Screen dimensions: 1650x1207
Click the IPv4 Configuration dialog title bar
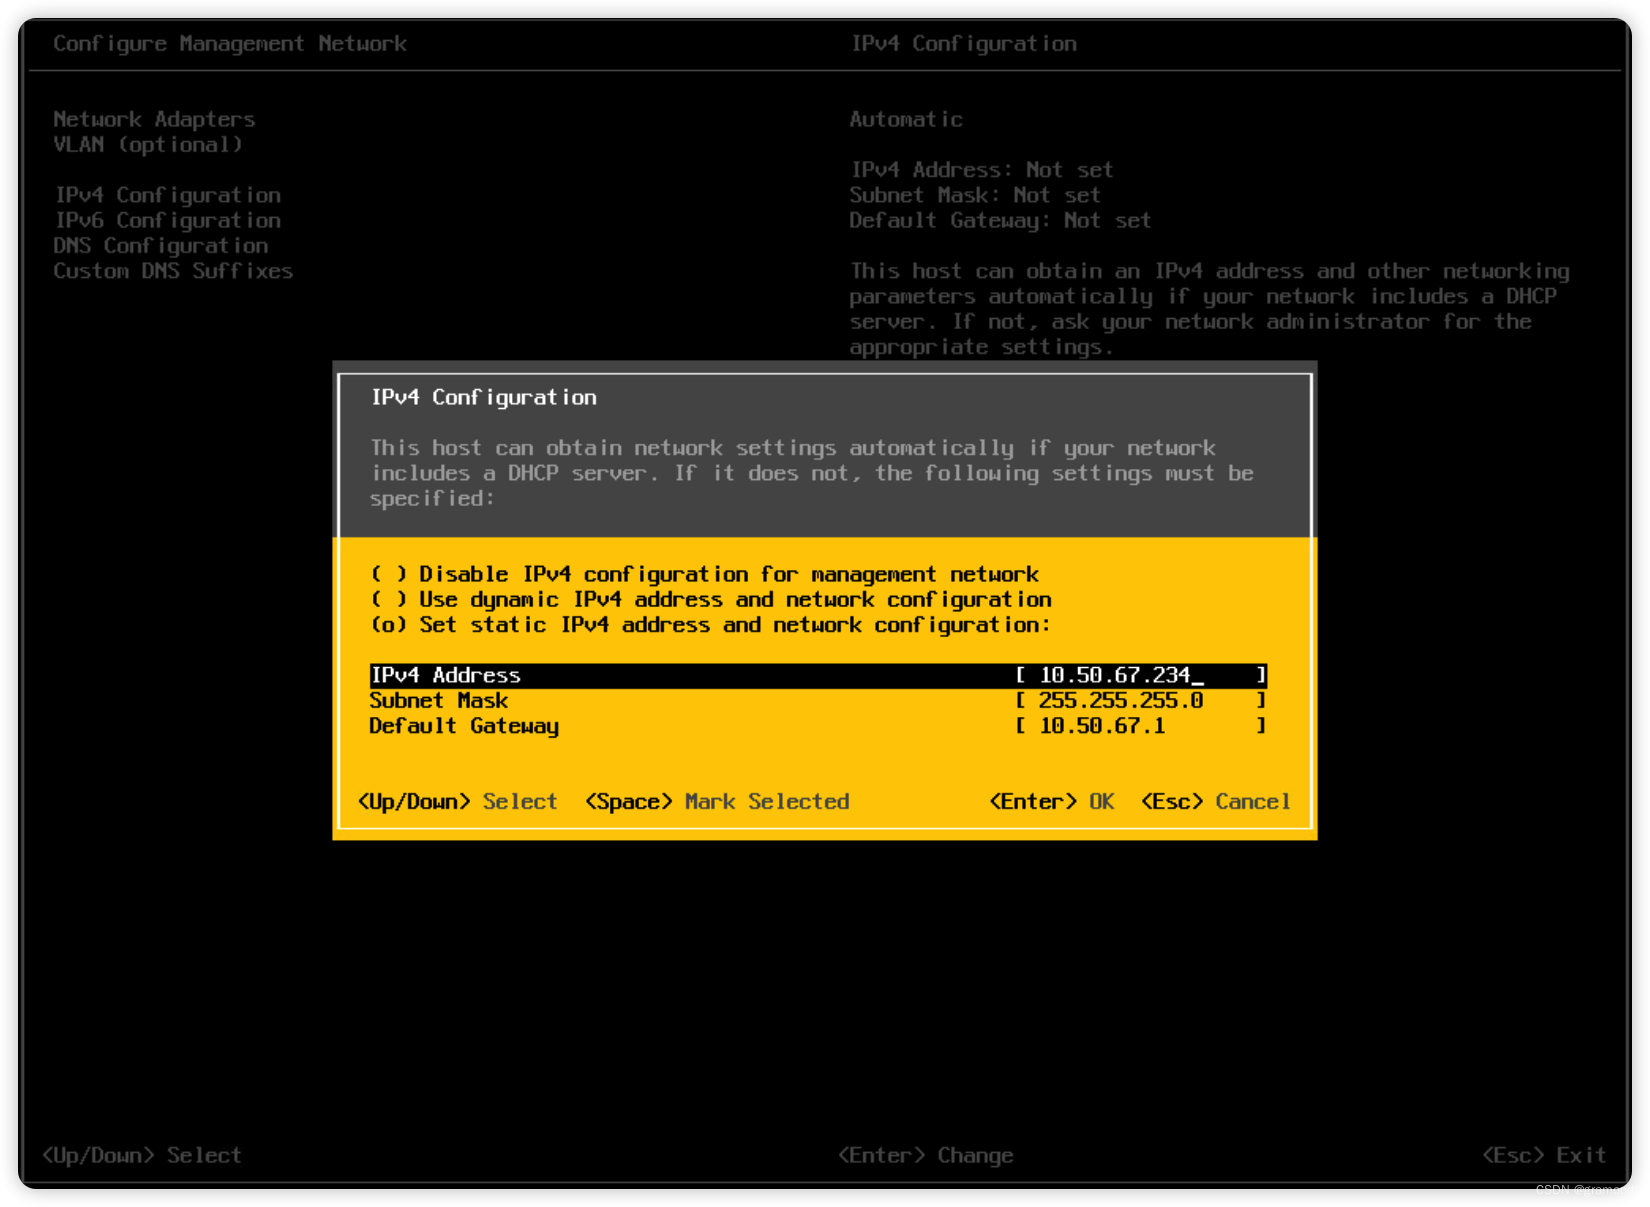(x=484, y=397)
